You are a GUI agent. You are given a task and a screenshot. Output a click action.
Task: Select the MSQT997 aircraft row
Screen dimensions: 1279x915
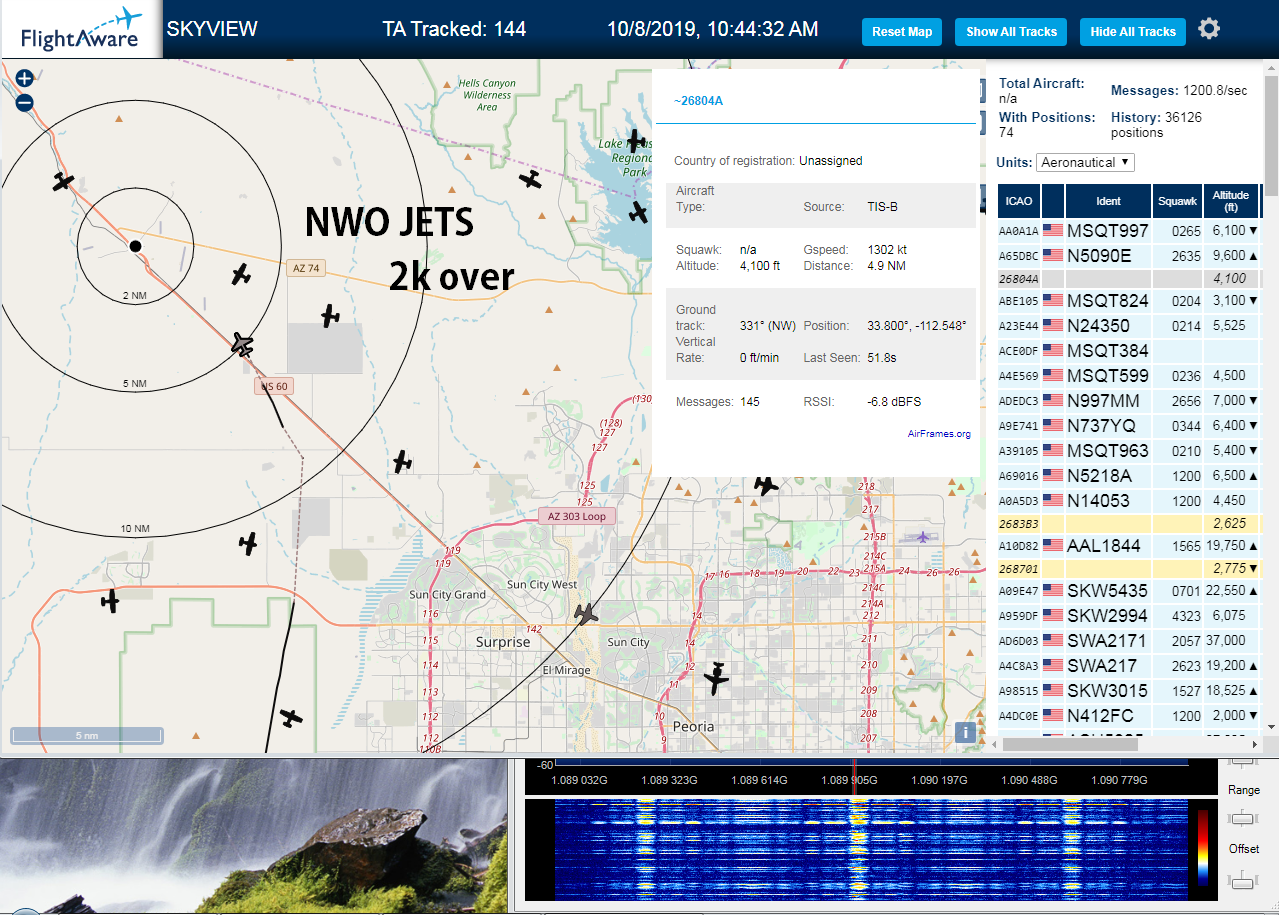(x=1130, y=231)
